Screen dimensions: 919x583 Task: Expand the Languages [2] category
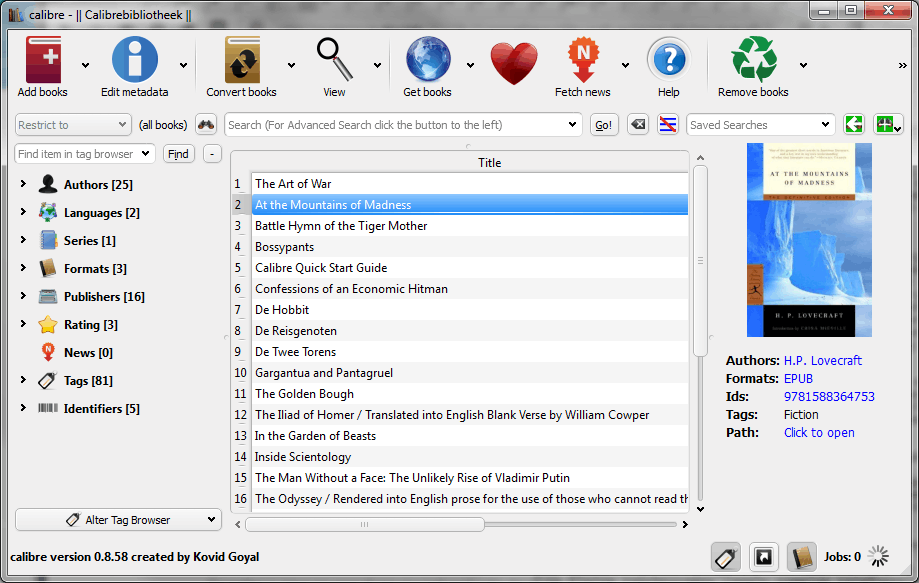(x=23, y=212)
